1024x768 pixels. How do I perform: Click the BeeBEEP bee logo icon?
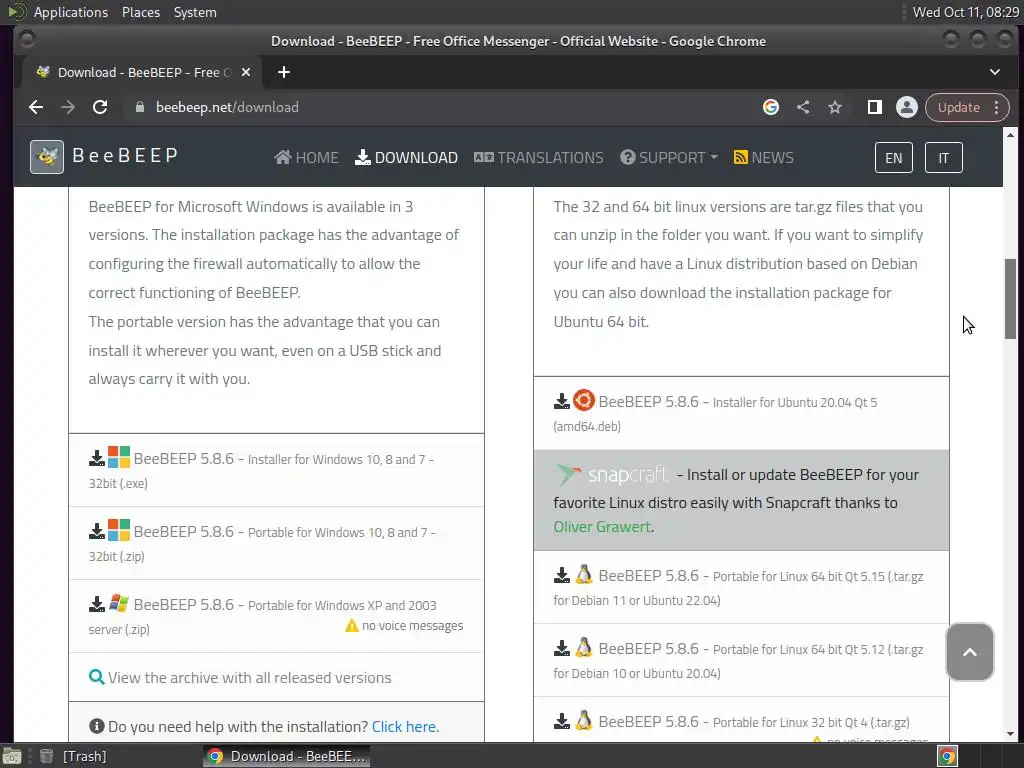pos(47,157)
